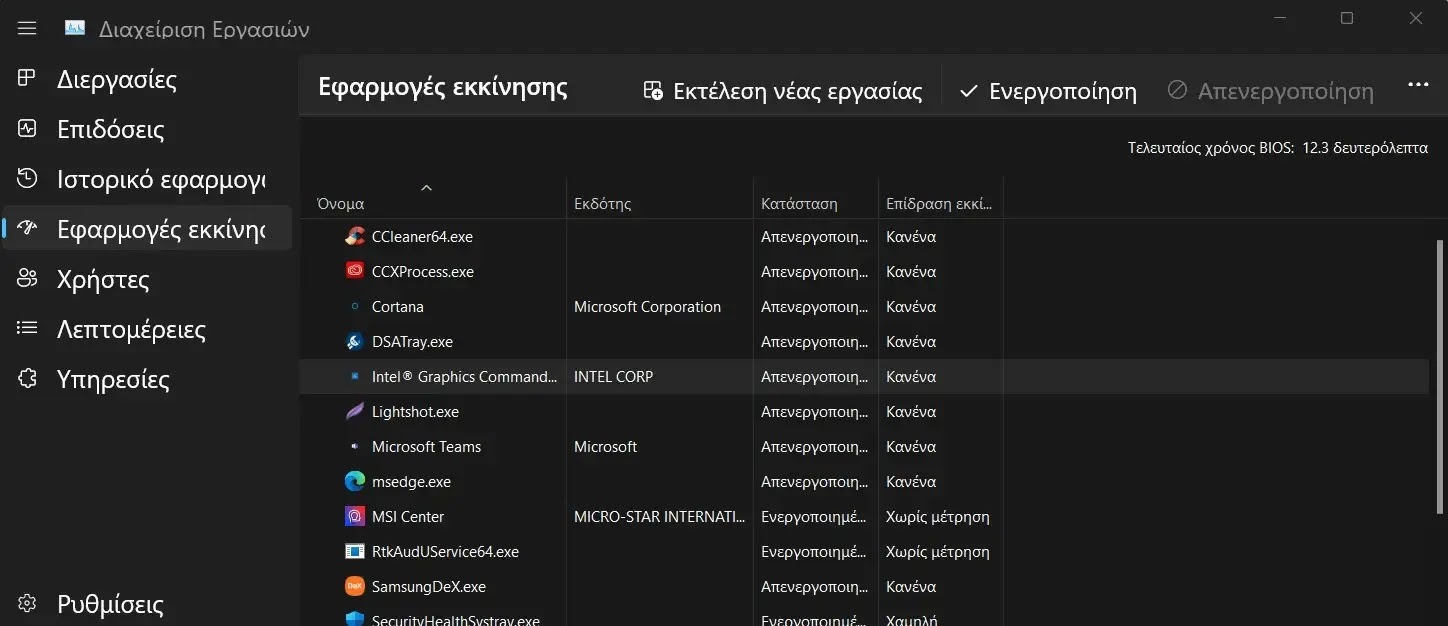Click the Ρυθμίσεις gear icon
This screenshot has width=1448, height=626.
(27, 604)
